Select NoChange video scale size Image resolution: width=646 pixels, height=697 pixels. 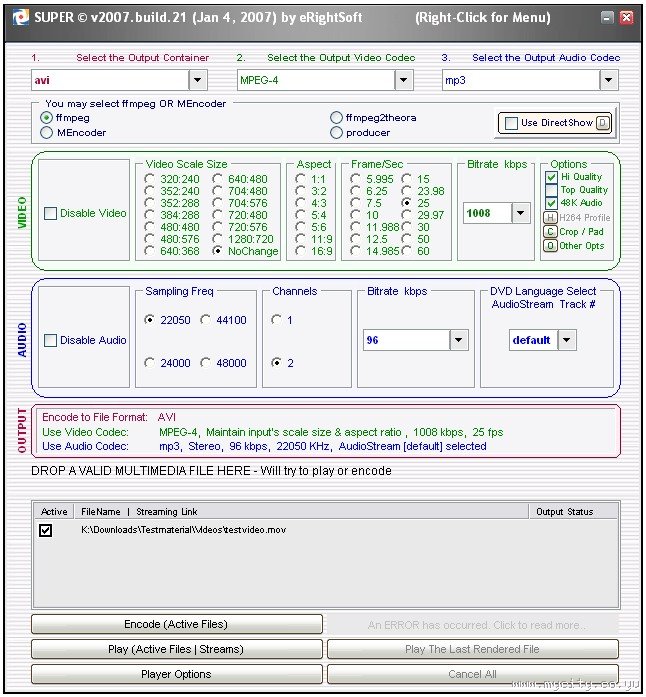(217, 251)
